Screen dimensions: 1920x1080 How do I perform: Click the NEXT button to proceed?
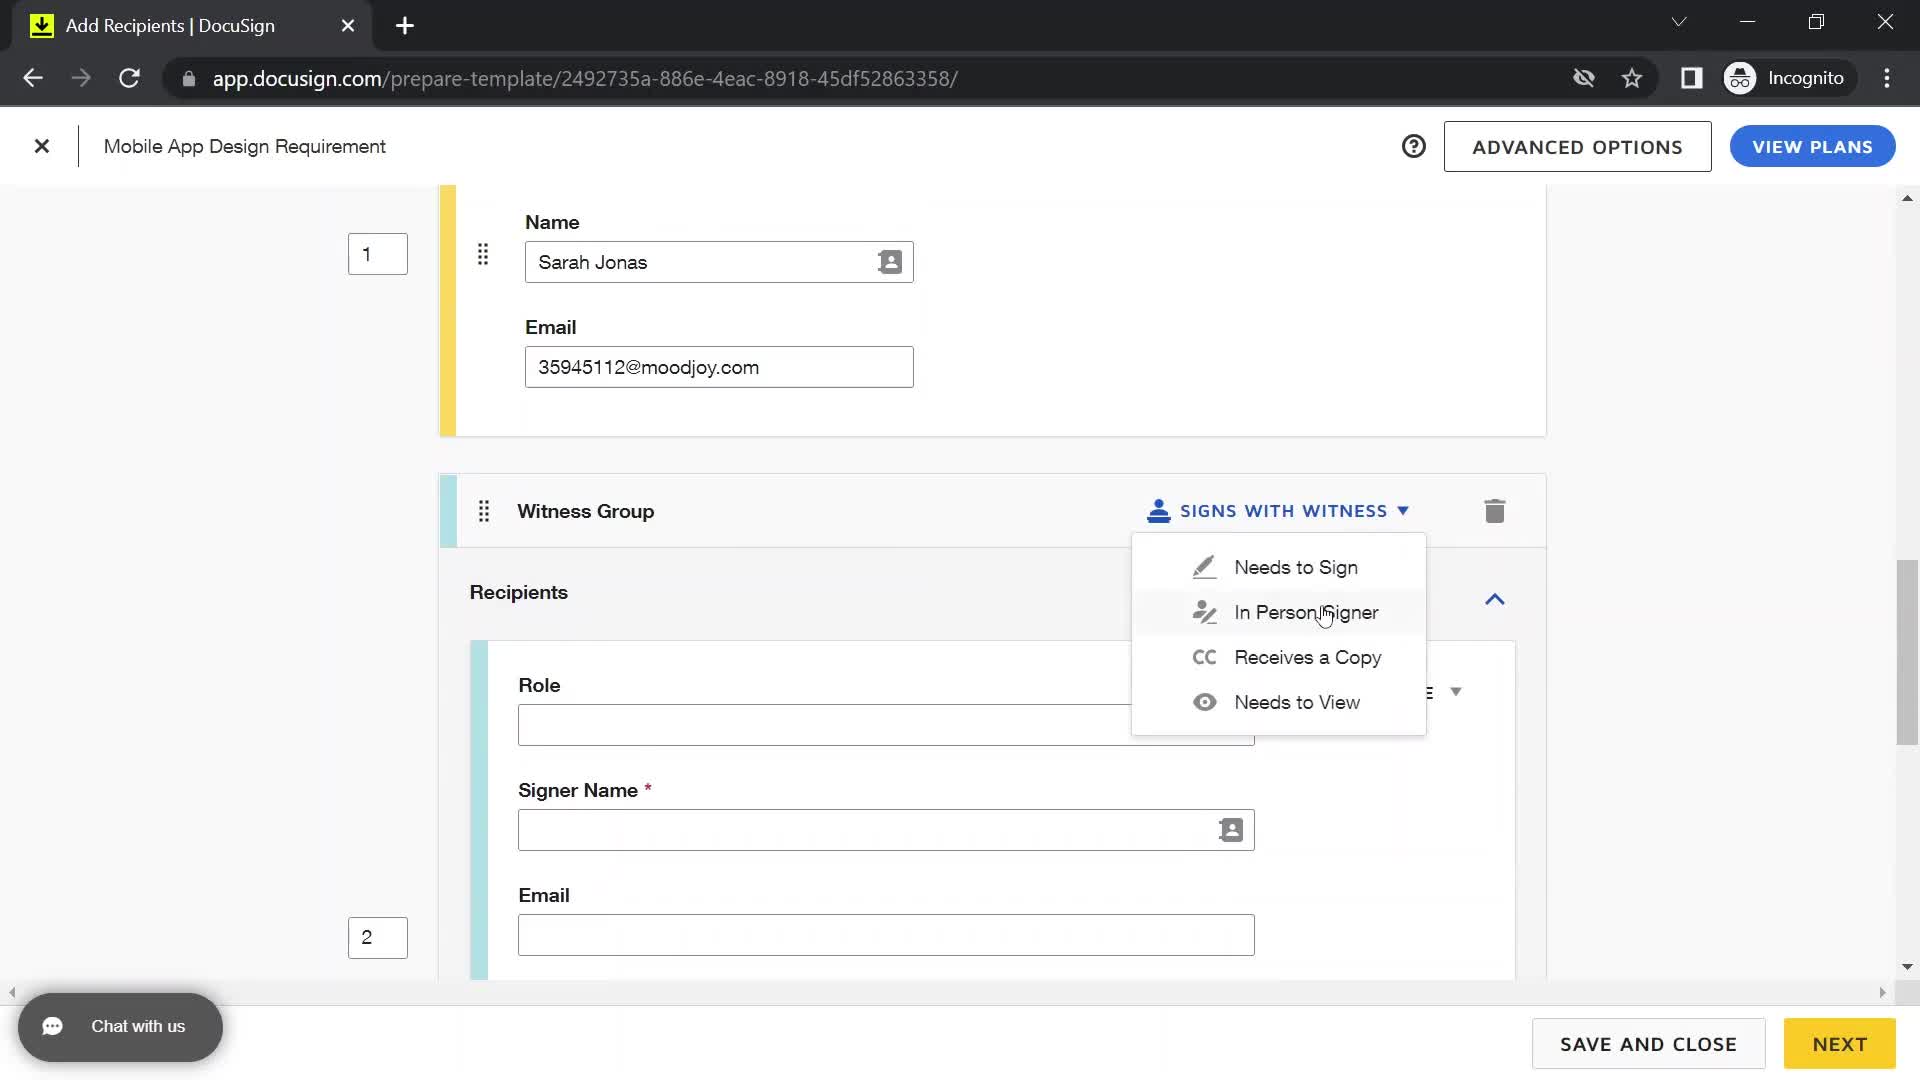(1840, 1043)
